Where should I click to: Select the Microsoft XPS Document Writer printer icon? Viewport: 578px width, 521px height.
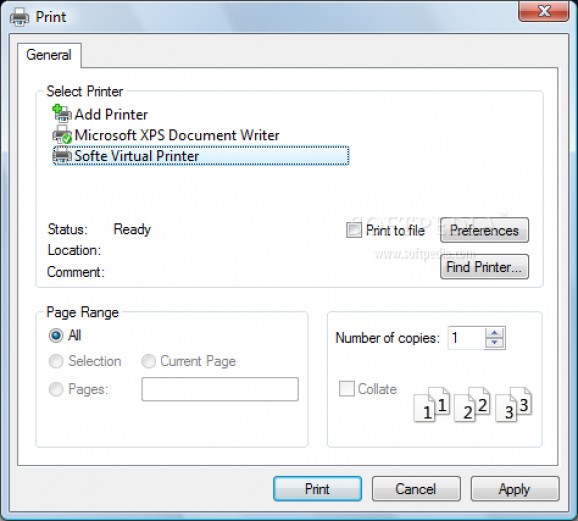62,135
